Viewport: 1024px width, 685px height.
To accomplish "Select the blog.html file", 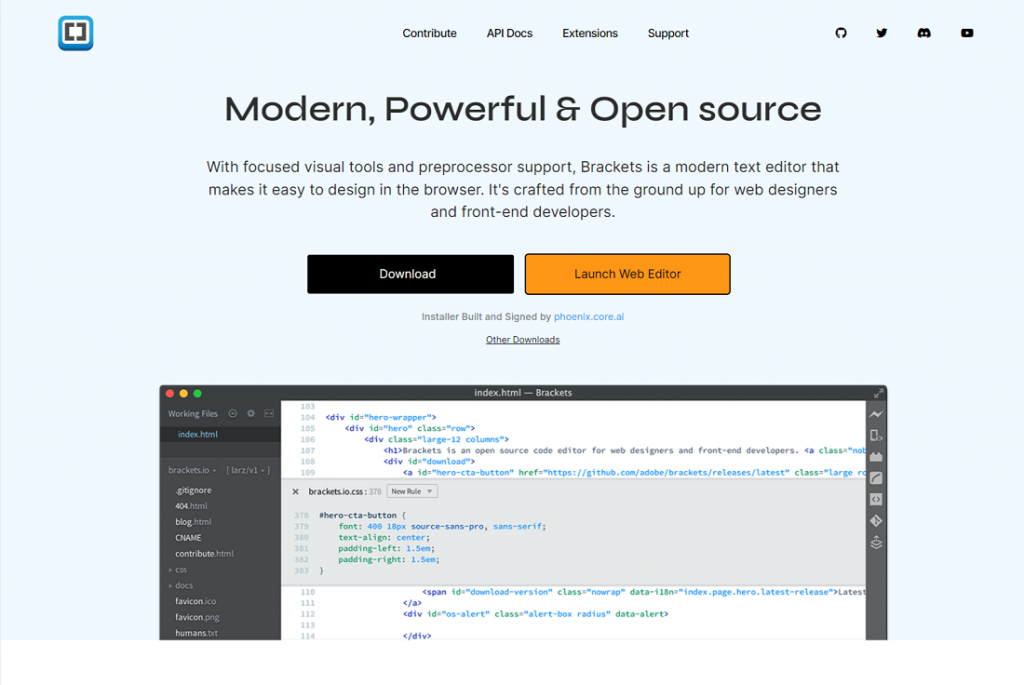I will coord(193,522).
